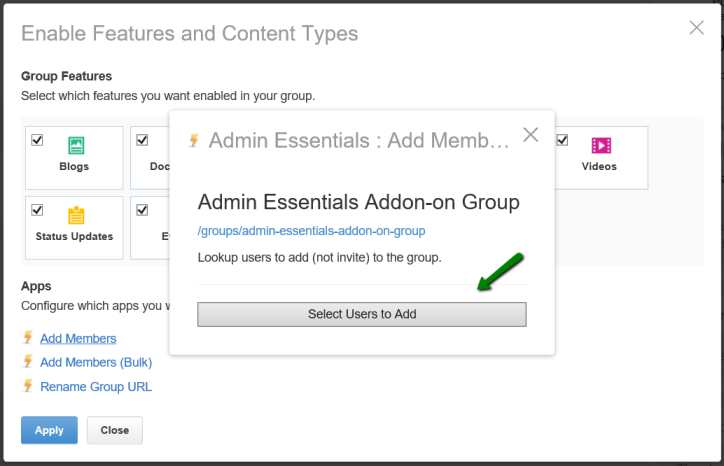Click lightning icon in Admin Essentials title
Viewport: 724px width, 466px height.
click(x=194, y=140)
